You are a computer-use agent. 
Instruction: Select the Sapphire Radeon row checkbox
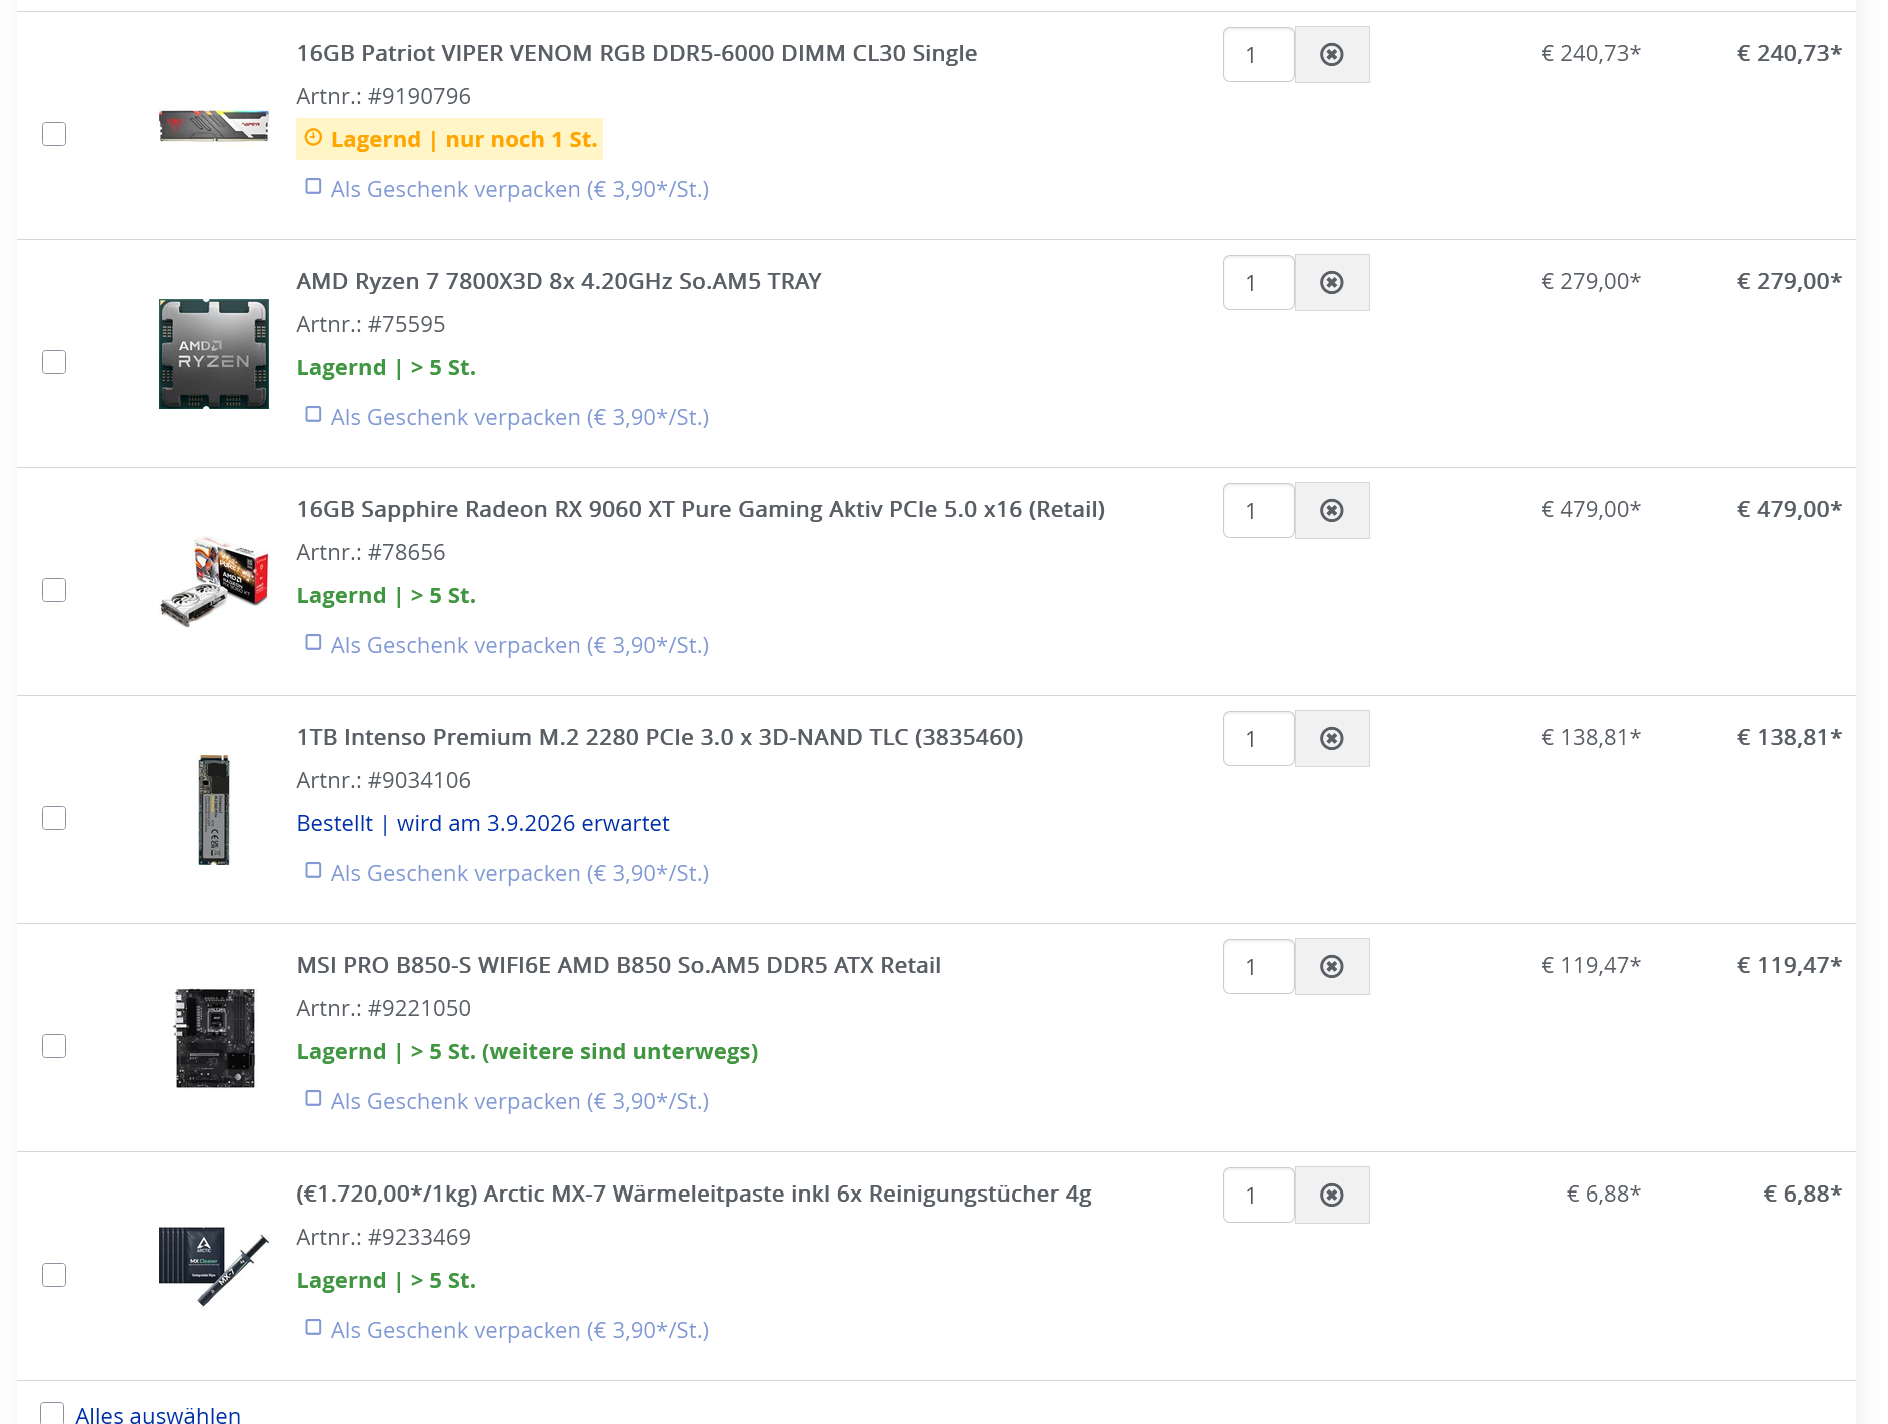click(x=54, y=590)
